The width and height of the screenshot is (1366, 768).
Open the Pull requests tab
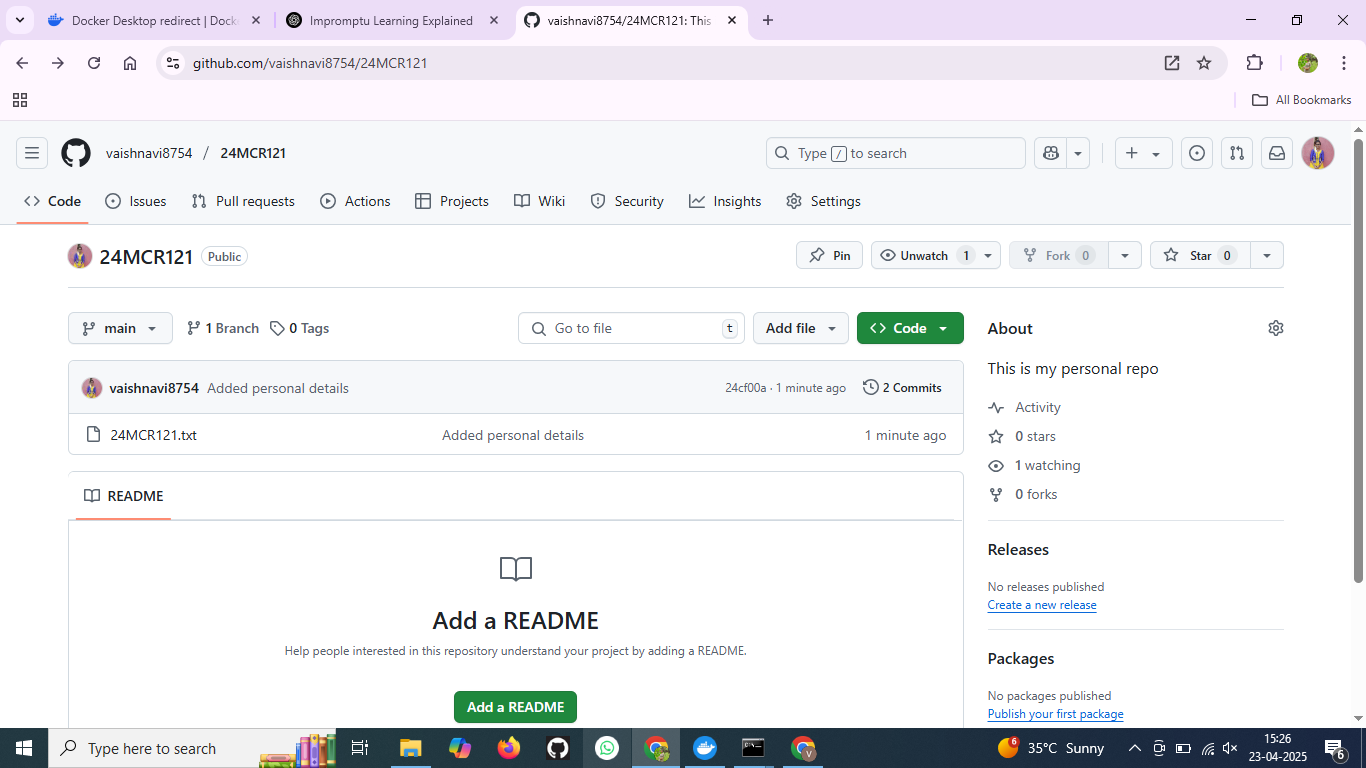pyautogui.click(x=243, y=201)
